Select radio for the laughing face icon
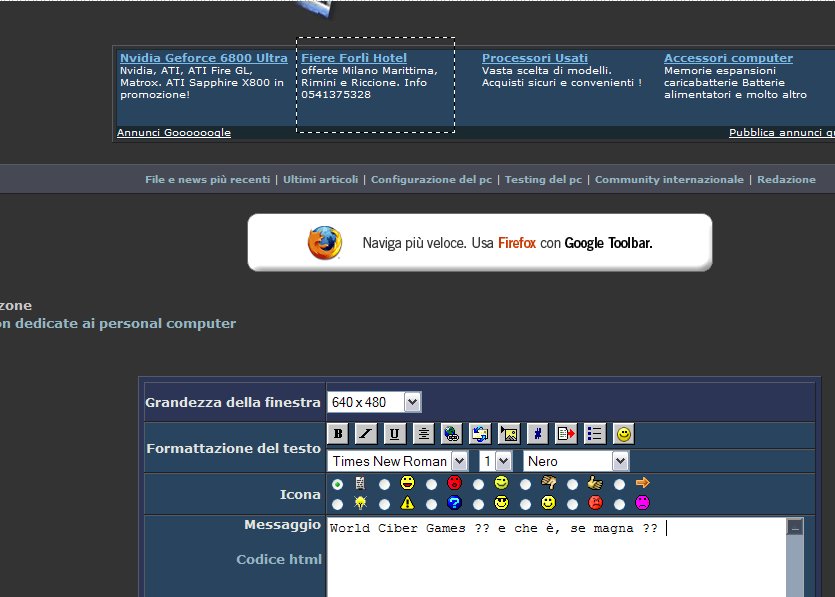The height and width of the screenshot is (597, 835). pos(384,485)
